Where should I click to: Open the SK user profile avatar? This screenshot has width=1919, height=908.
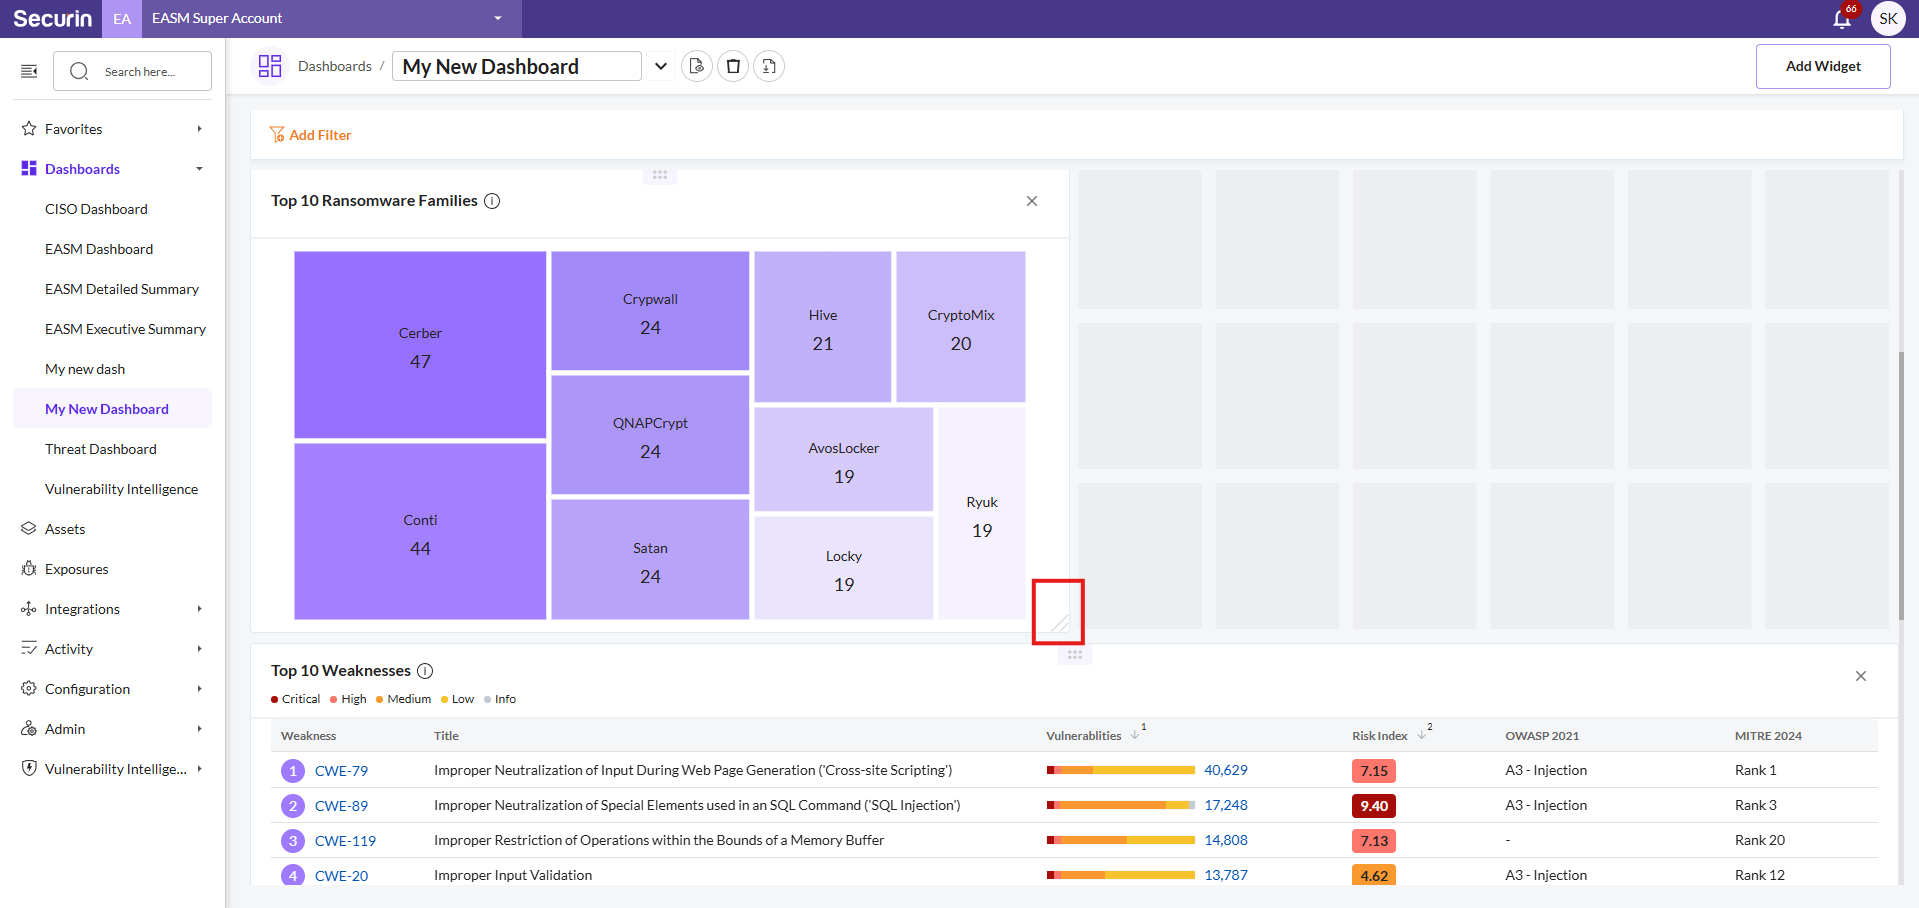click(x=1888, y=19)
